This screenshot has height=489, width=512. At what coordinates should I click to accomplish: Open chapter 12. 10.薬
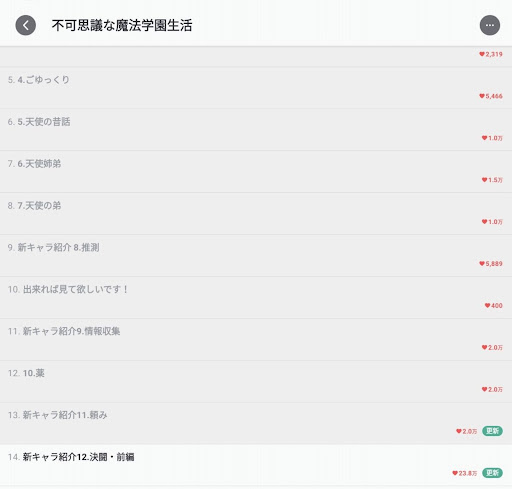point(256,382)
